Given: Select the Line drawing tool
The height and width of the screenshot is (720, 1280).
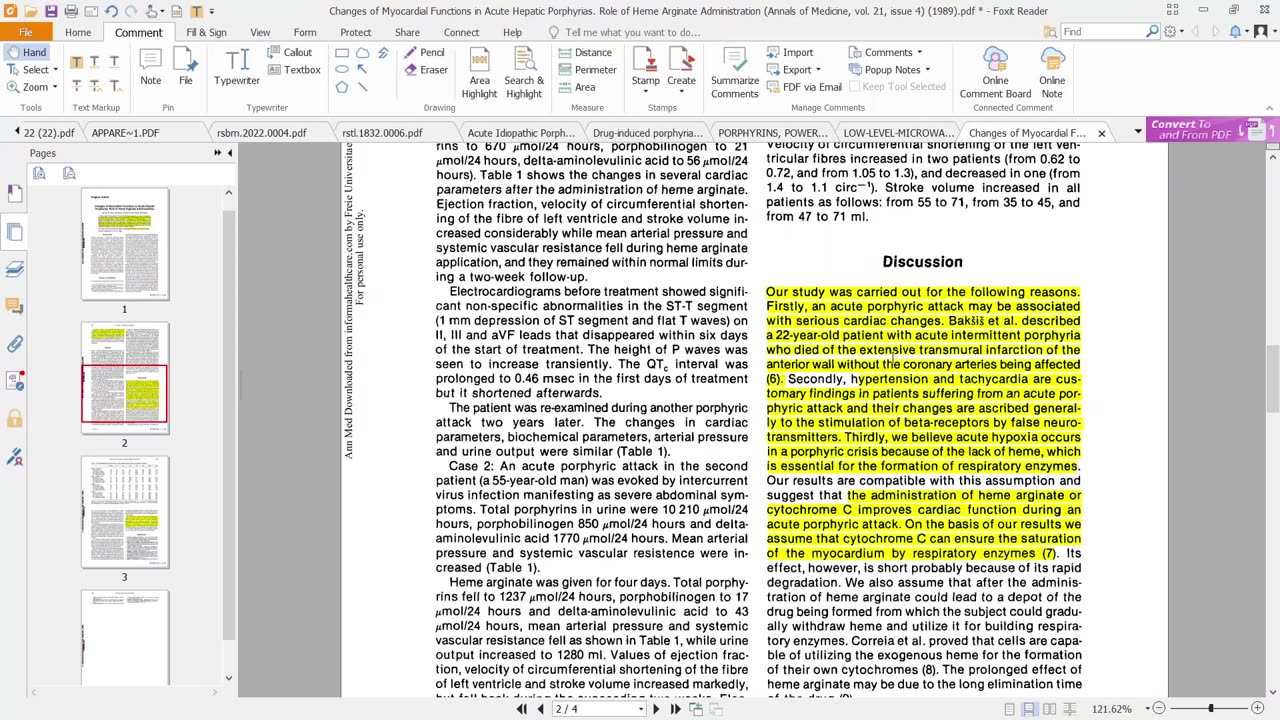Looking at the screenshot, I should (362, 87).
